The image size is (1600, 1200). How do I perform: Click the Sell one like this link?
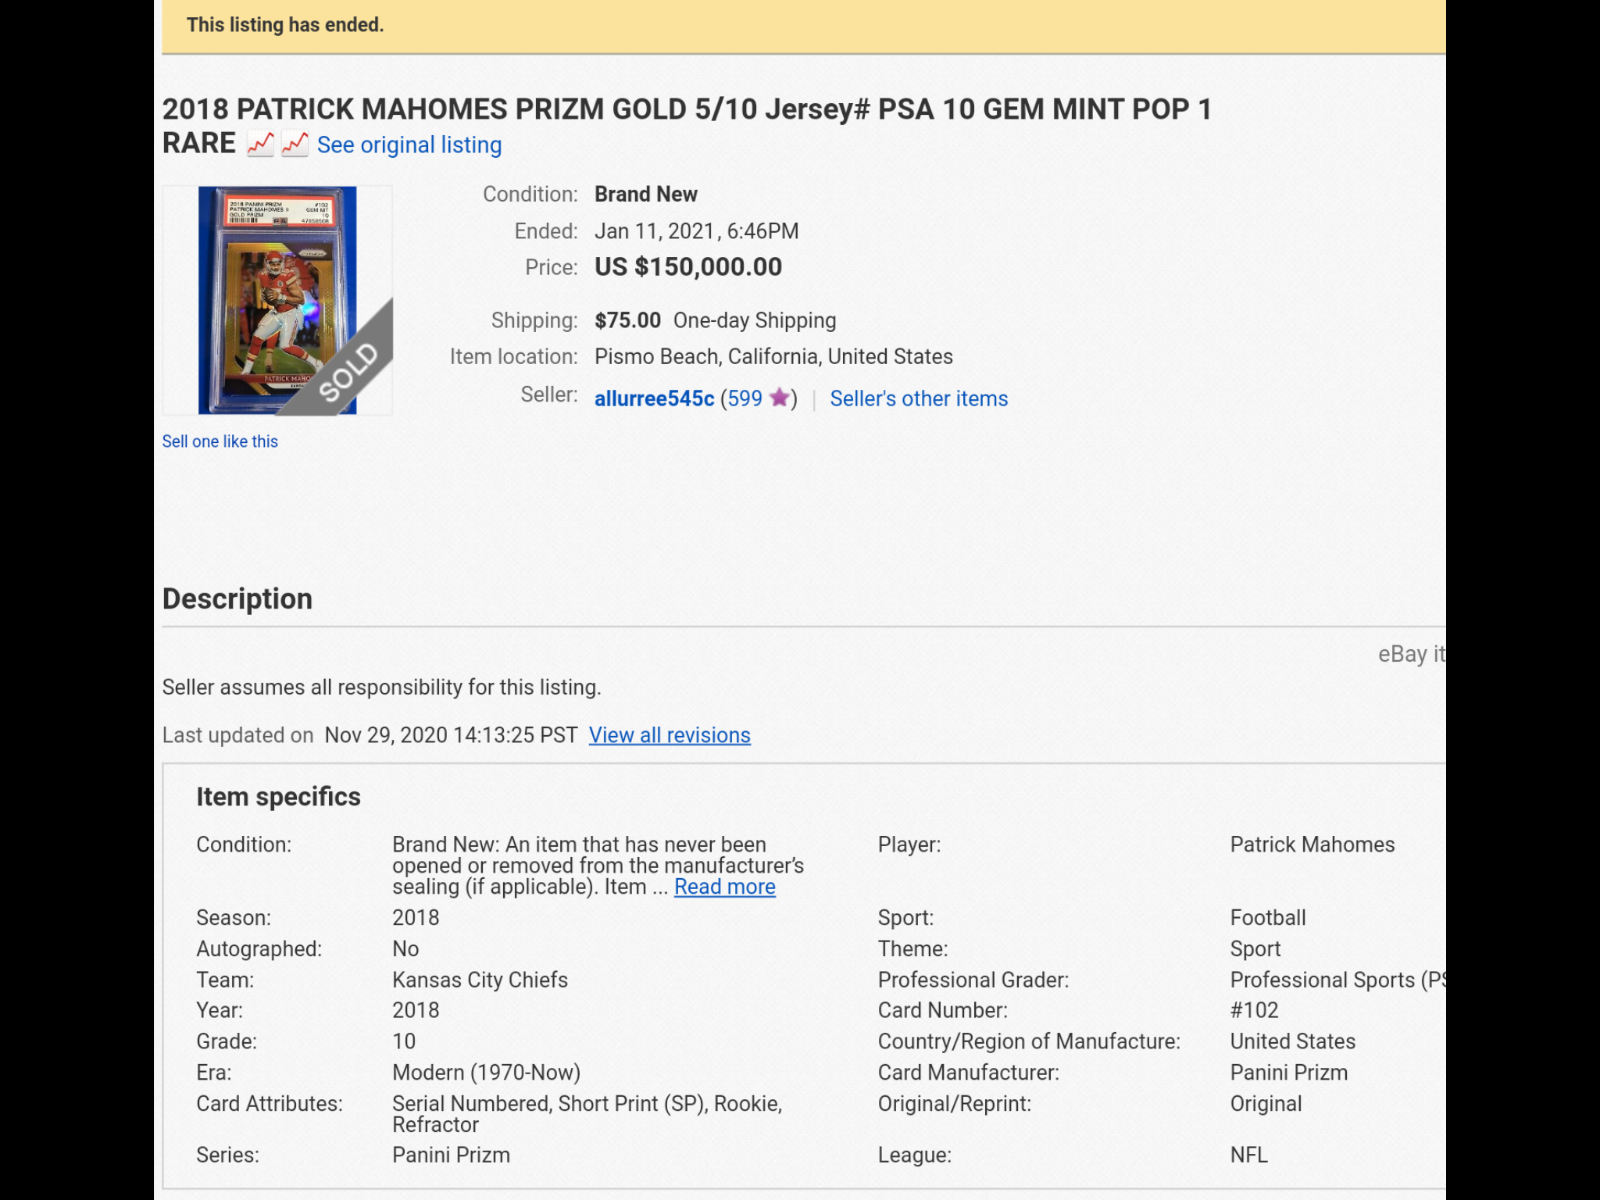coord(220,441)
